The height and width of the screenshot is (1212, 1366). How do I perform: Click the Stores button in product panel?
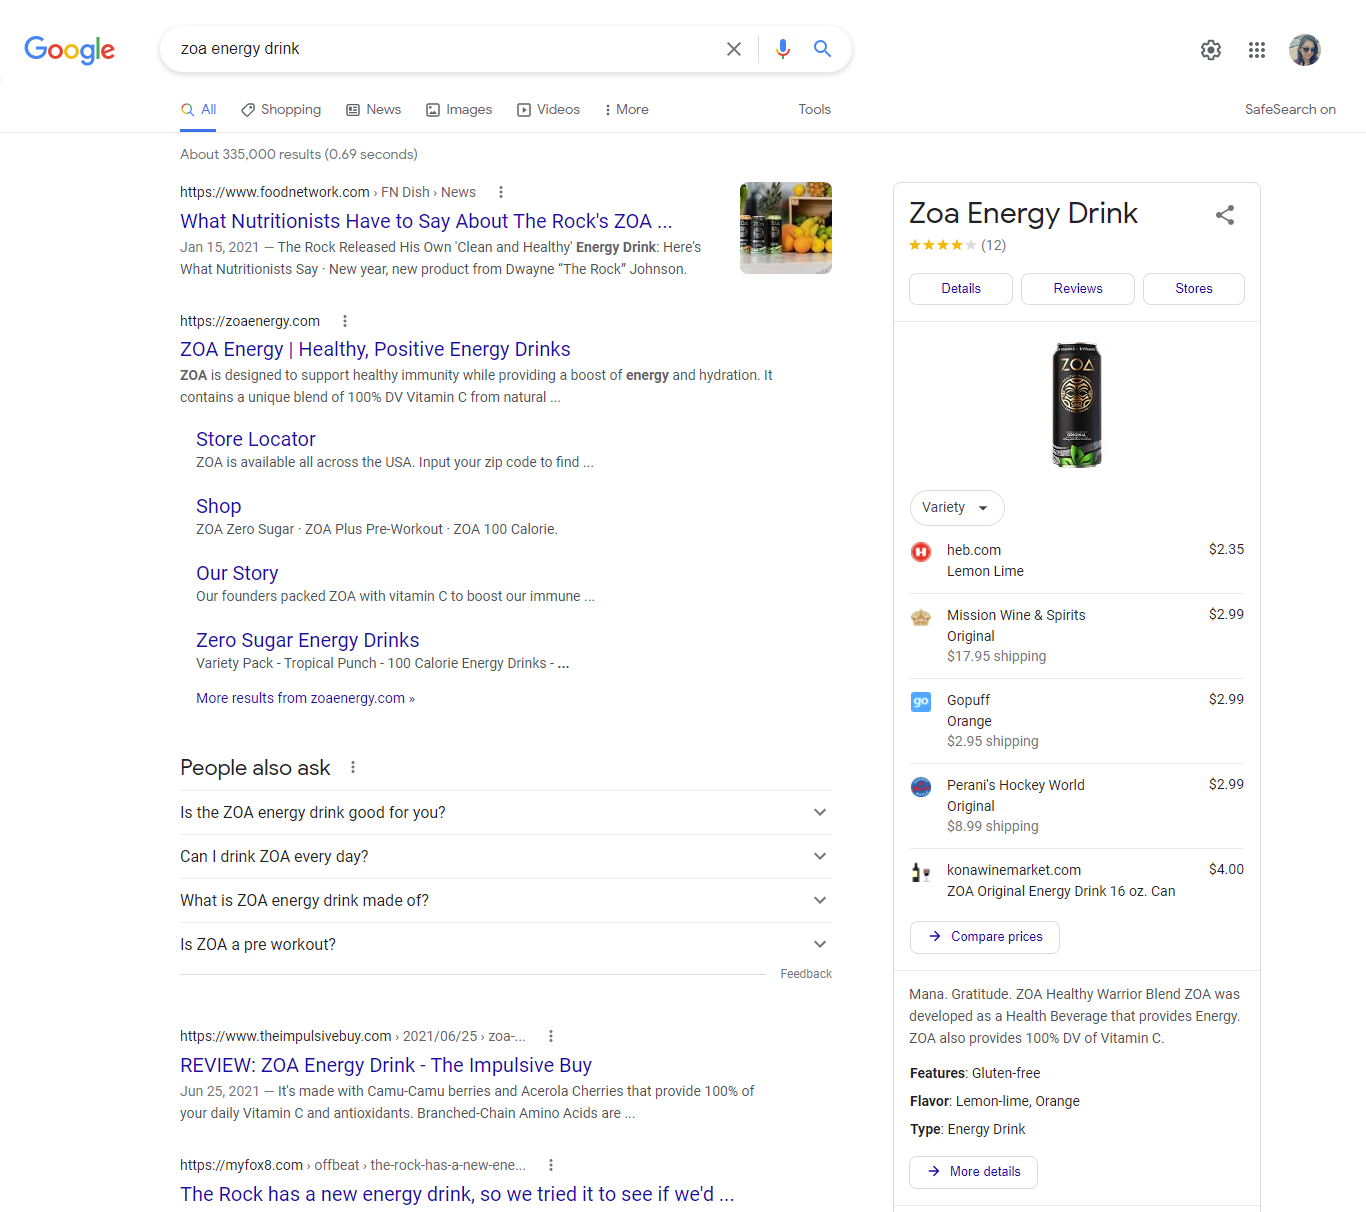1194,288
